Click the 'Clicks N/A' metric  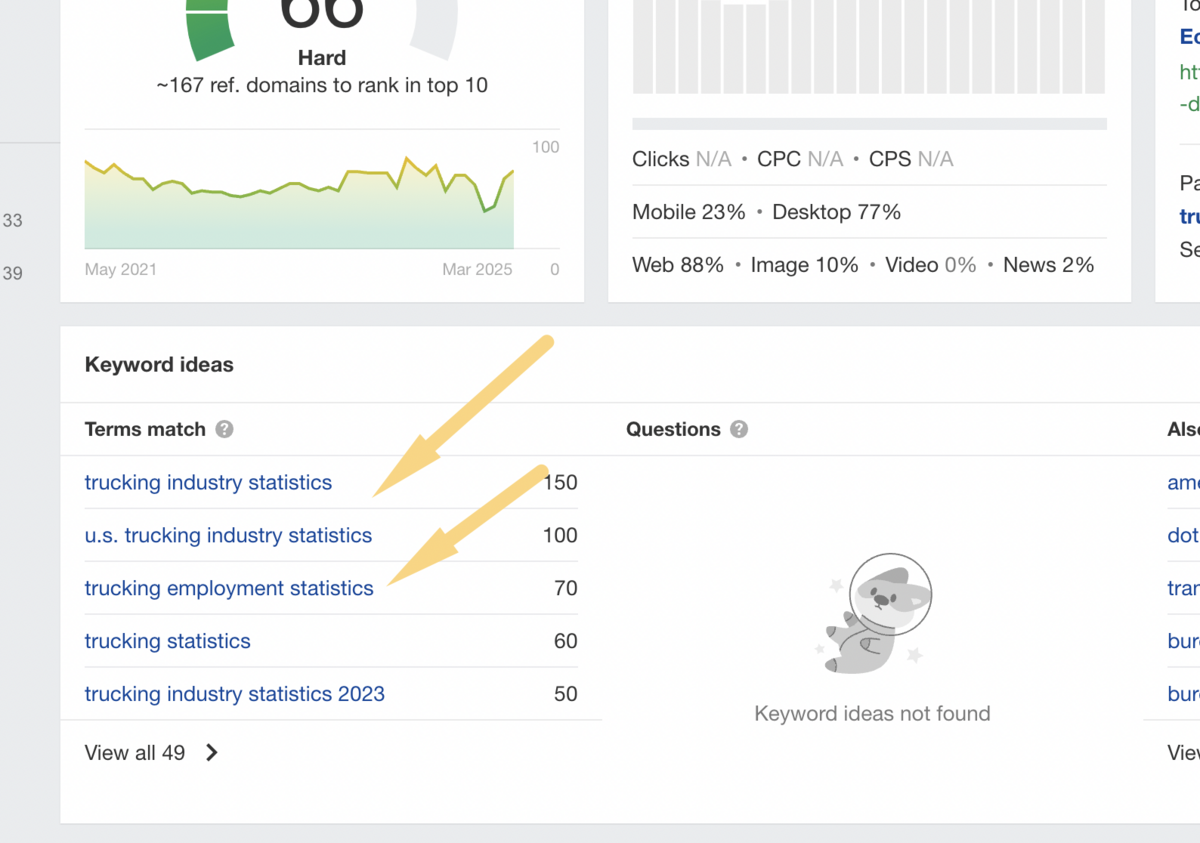coord(681,159)
